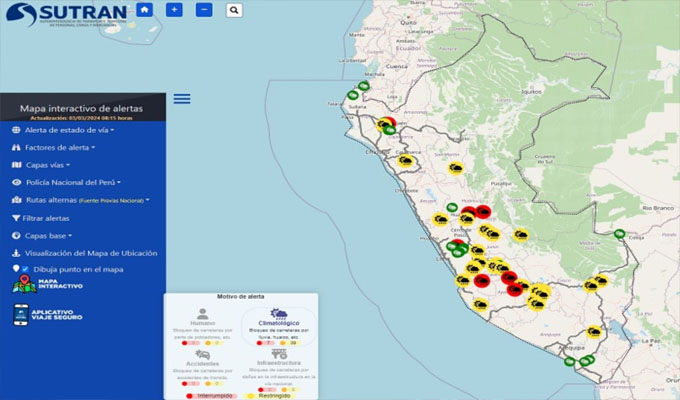The width and height of the screenshot is (680, 400).
Task: Click the Actualización date and time text
Action: tap(82, 118)
